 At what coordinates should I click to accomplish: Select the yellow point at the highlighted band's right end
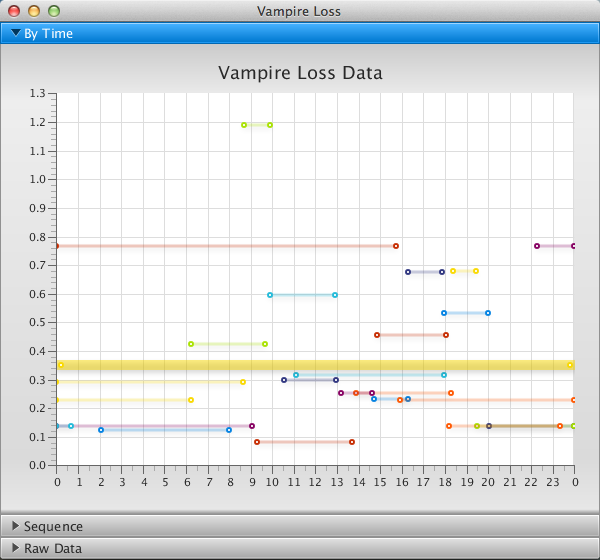(x=570, y=365)
